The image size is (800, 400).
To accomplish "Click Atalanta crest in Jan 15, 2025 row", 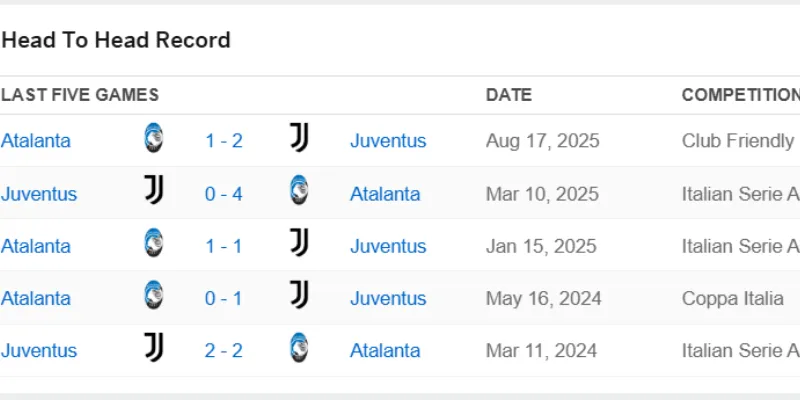I will click(x=154, y=243).
